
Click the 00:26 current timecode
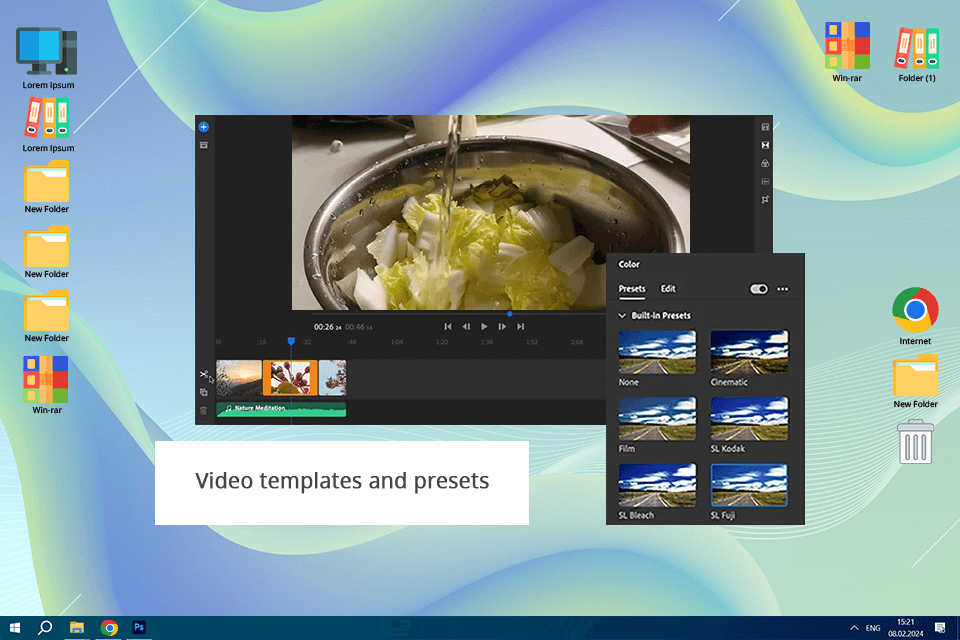(x=328, y=327)
